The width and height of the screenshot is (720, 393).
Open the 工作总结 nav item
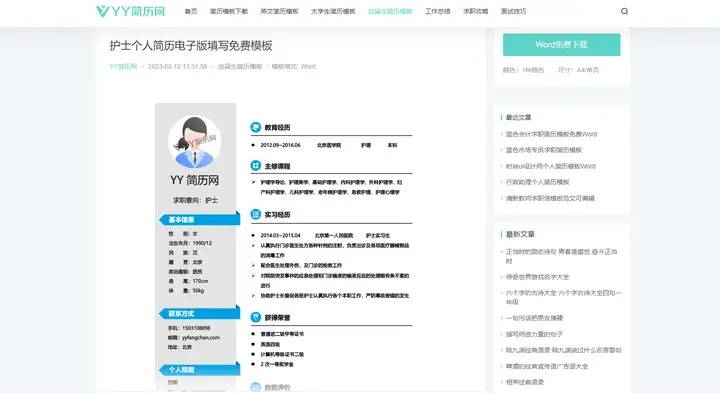pos(438,11)
